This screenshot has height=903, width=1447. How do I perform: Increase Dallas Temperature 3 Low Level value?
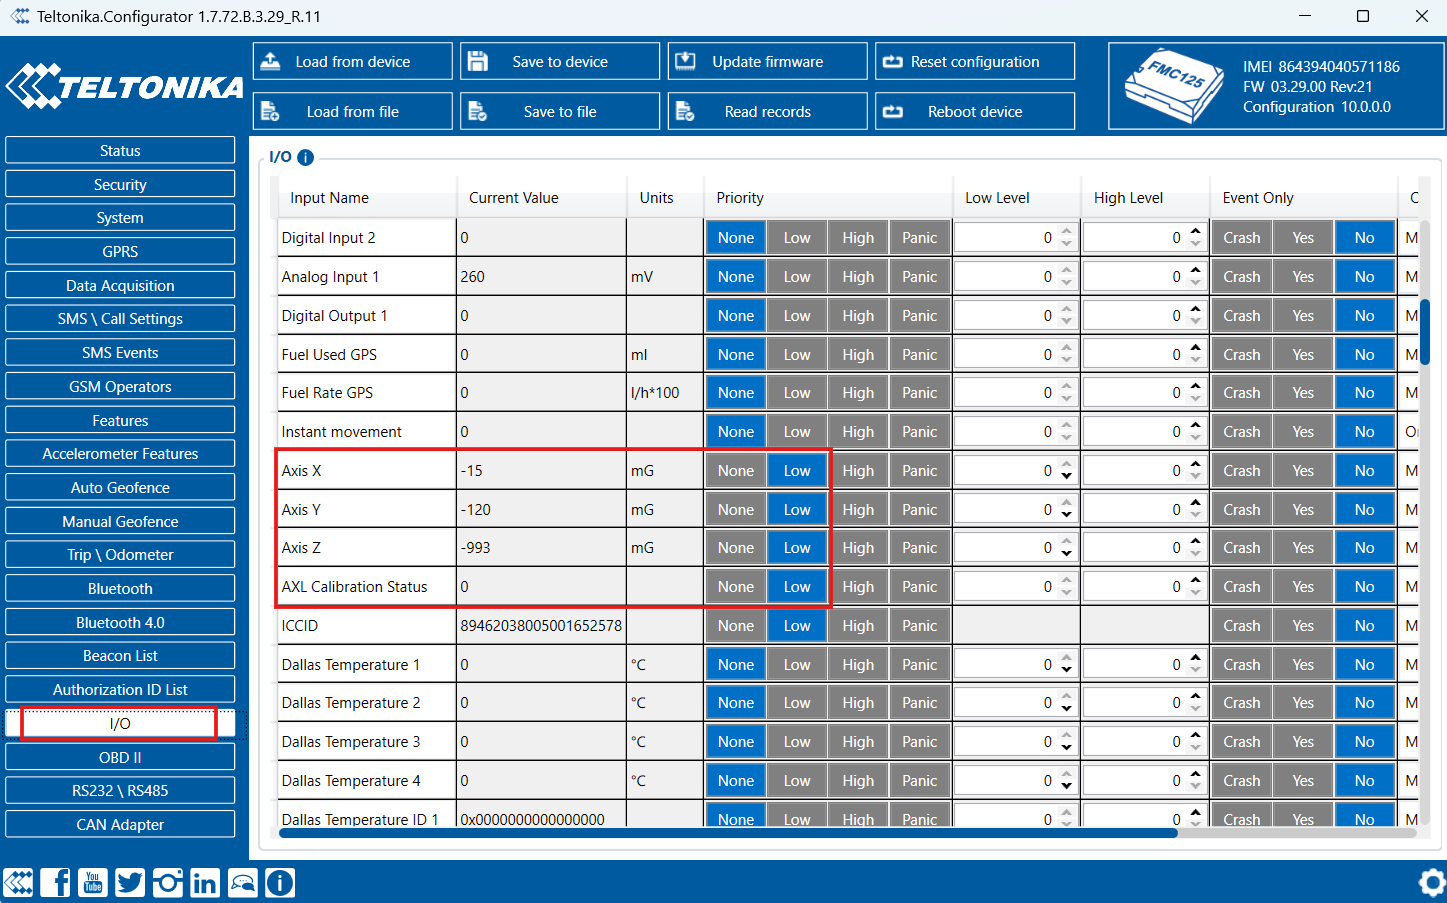tap(1067, 736)
